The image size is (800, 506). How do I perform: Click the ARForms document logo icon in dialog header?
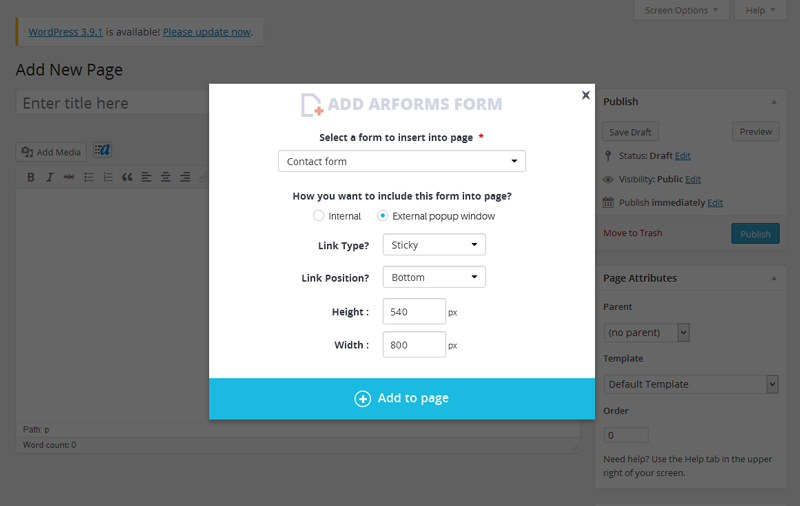coord(312,105)
